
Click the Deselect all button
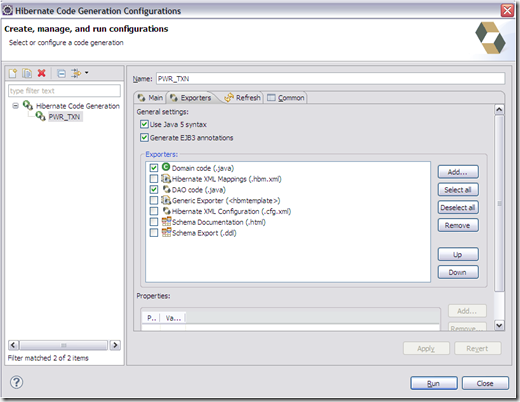point(458,207)
